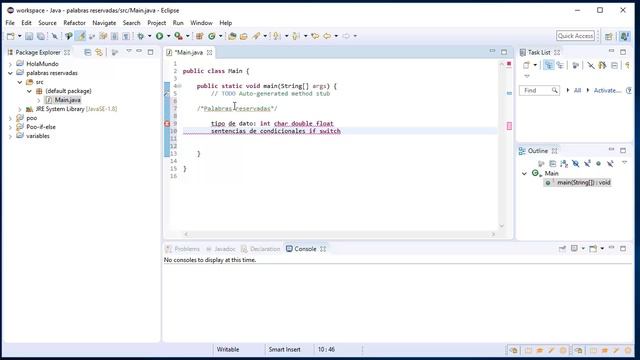Click Task List help question icon
This screenshot has height=360, width=640.
click(x=629, y=90)
